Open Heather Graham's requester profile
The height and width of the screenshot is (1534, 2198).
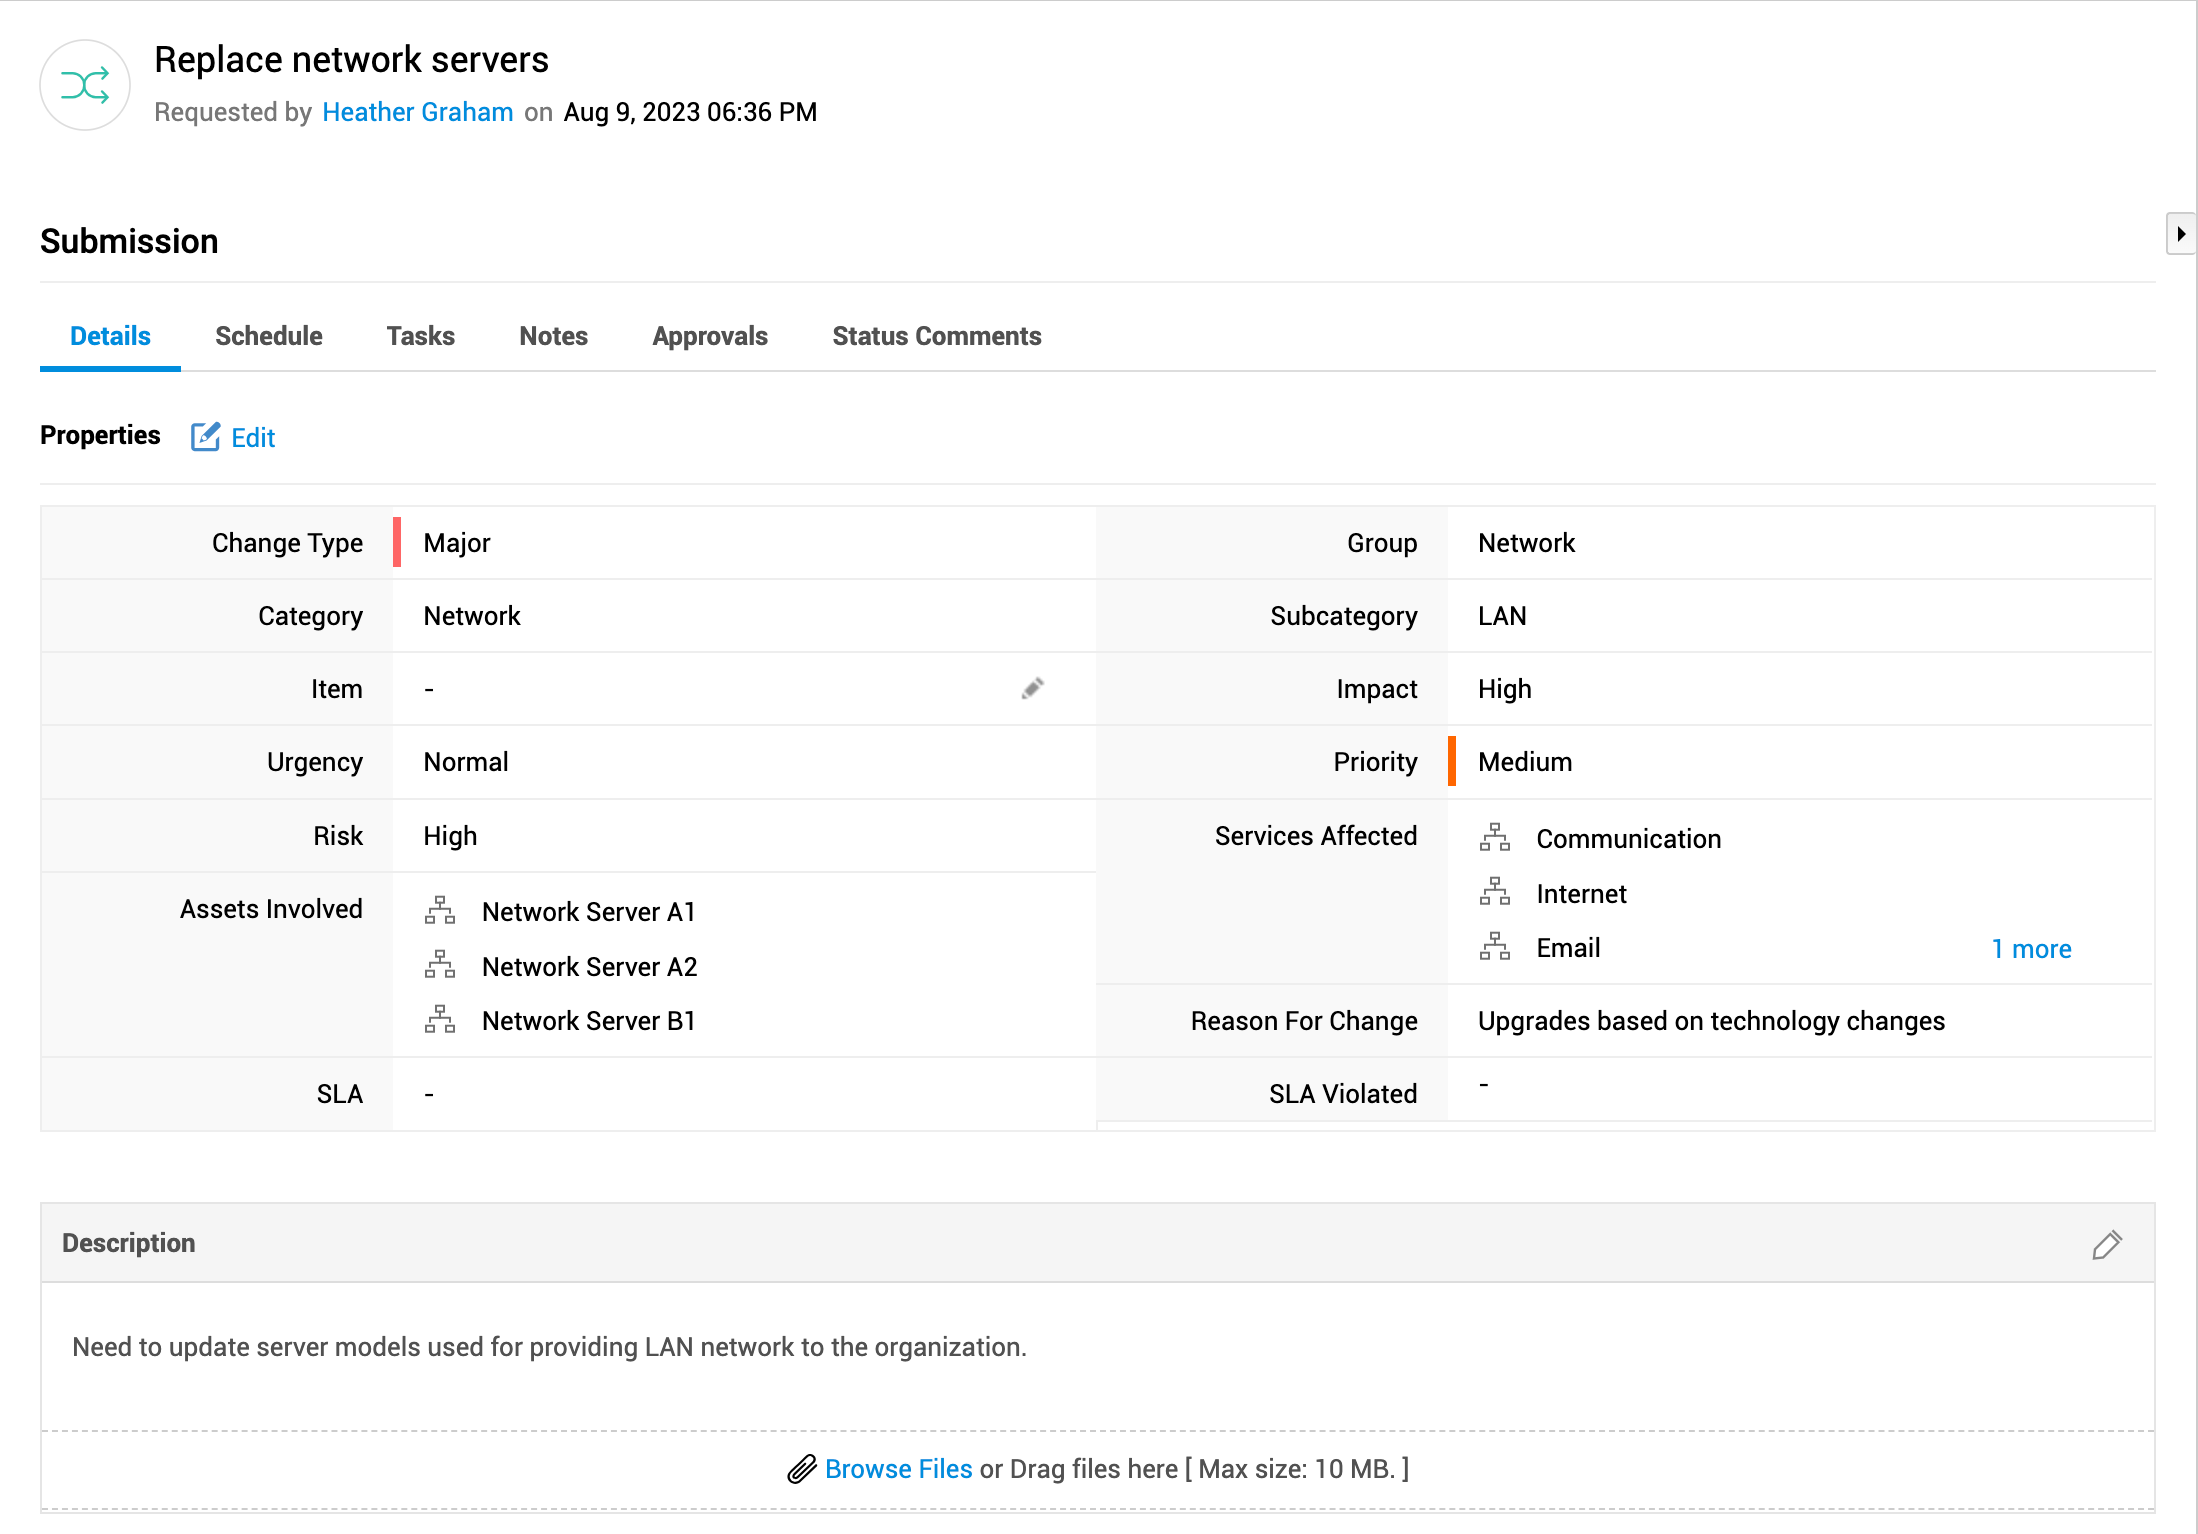point(417,112)
